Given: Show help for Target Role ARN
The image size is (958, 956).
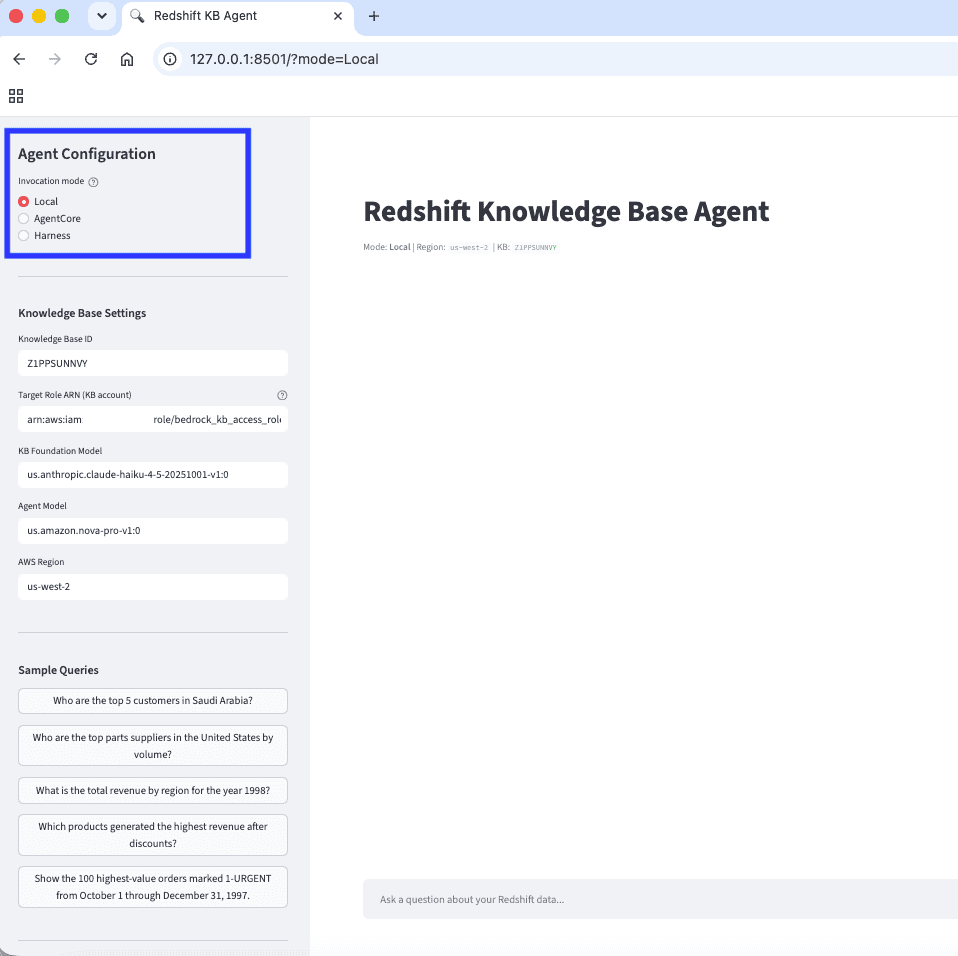Looking at the screenshot, I should [x=282, y=395].
